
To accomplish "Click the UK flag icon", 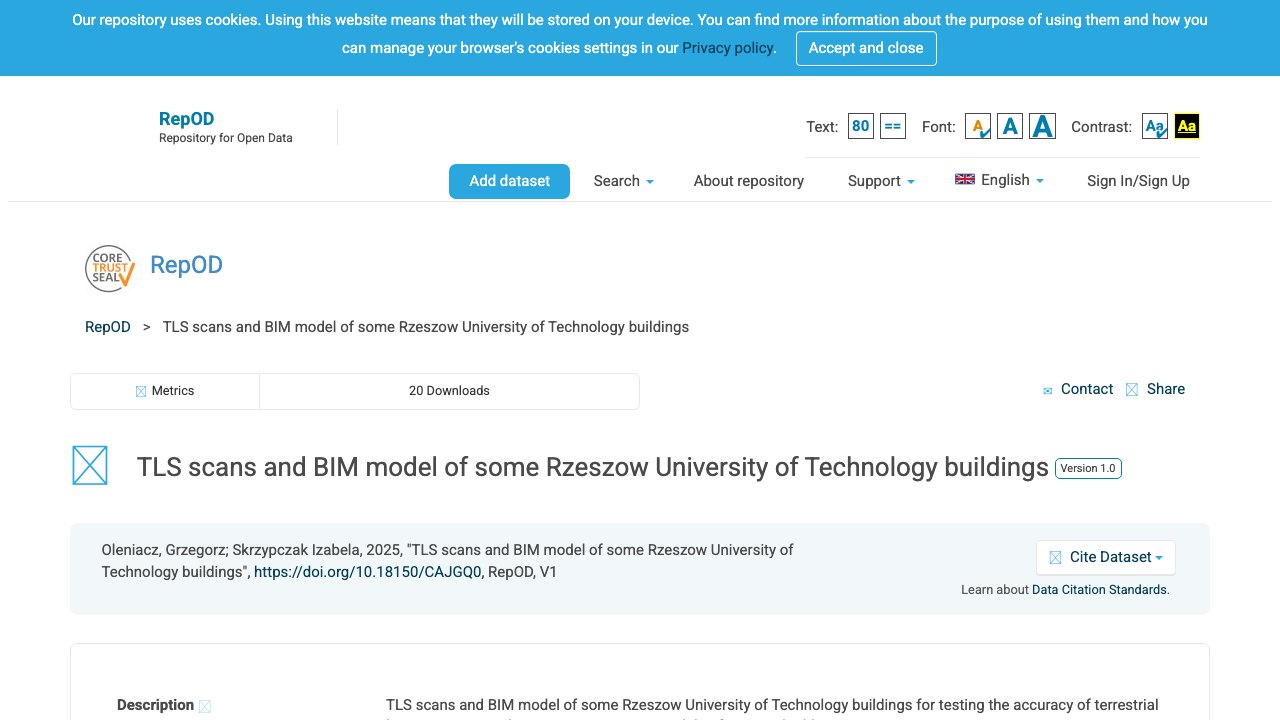I will pyautogui.click(x=965, y=180).
